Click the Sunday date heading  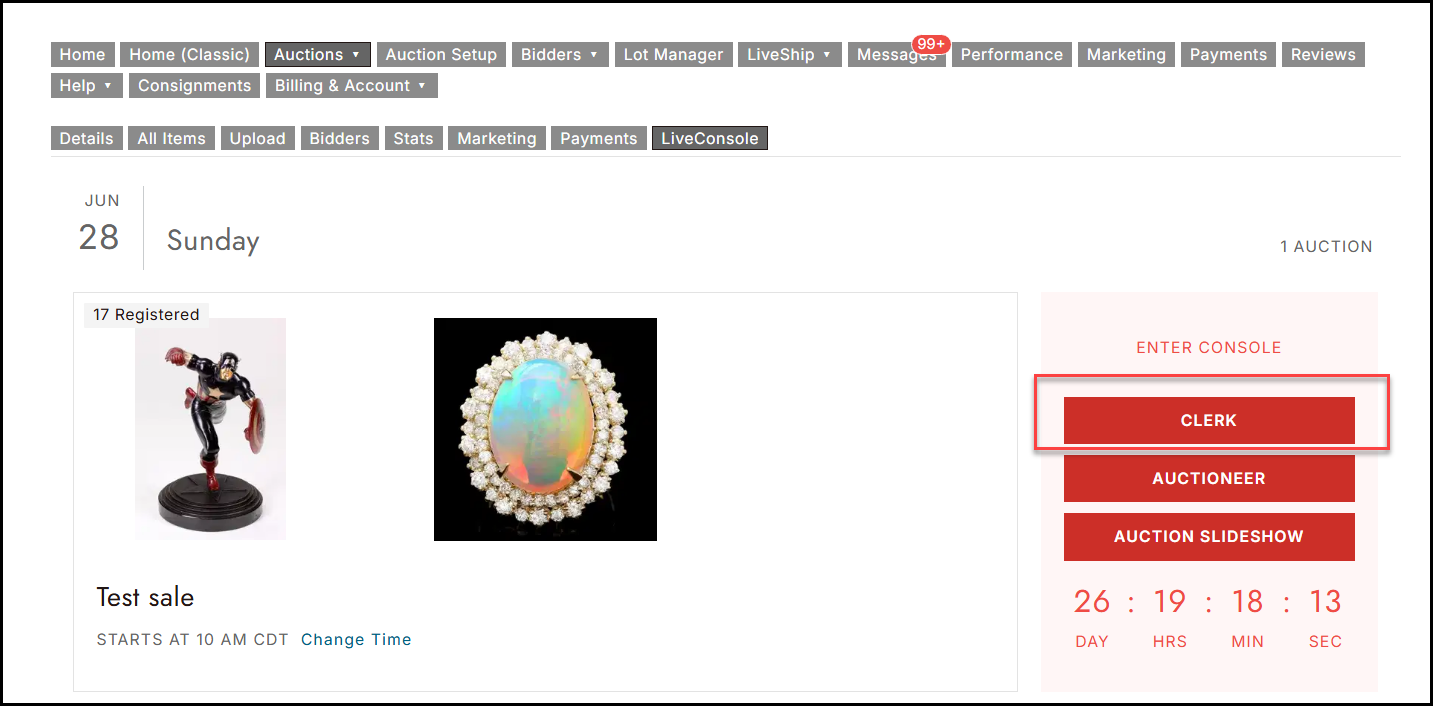click(213, 240)
